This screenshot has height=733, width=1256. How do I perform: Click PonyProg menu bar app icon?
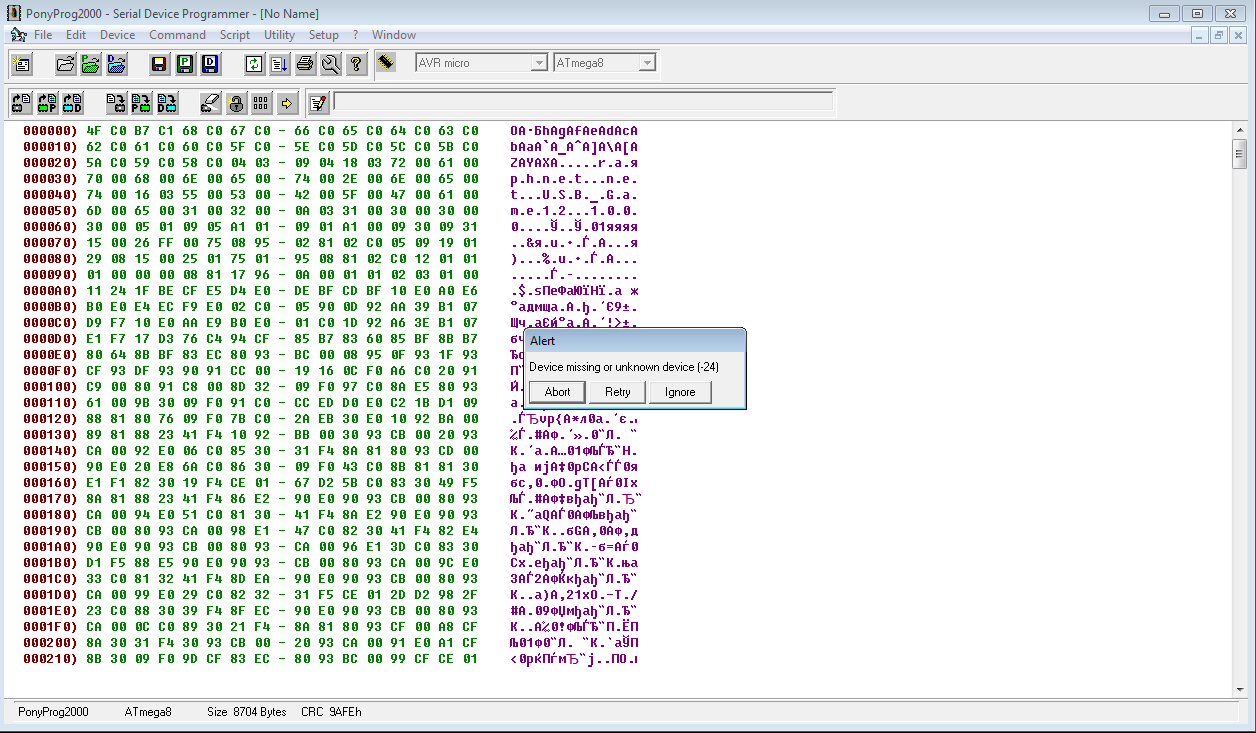[18, 35]
